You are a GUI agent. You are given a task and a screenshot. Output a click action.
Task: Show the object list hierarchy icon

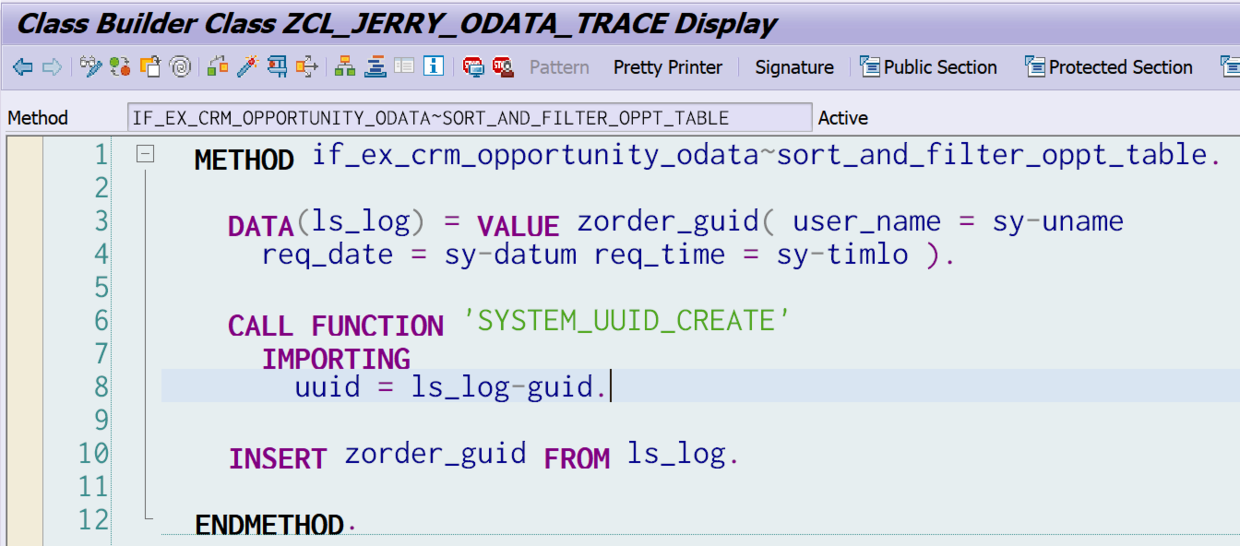(x=345, y=67)
